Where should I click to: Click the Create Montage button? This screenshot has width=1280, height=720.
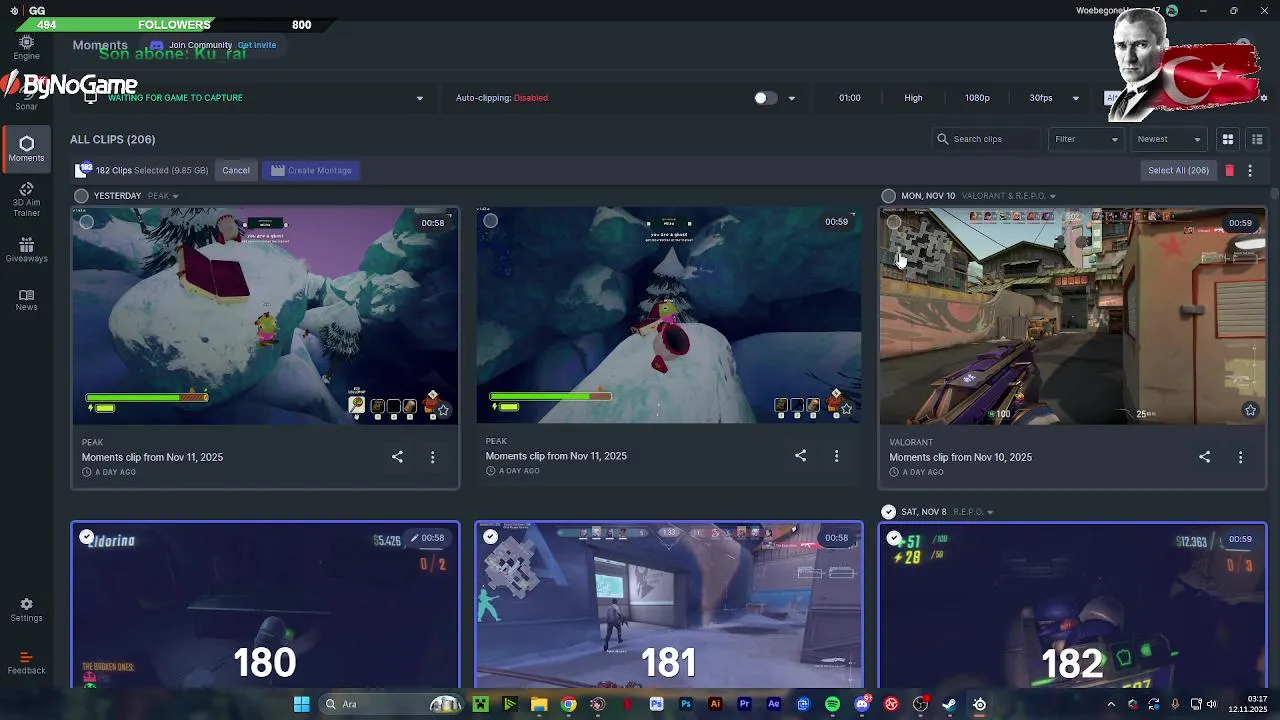click(311, 170)
